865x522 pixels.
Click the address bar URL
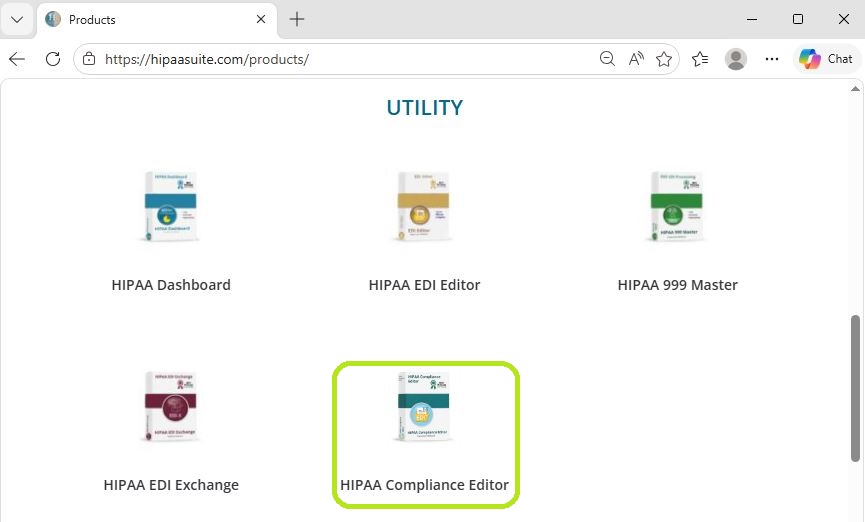point(207,59)
